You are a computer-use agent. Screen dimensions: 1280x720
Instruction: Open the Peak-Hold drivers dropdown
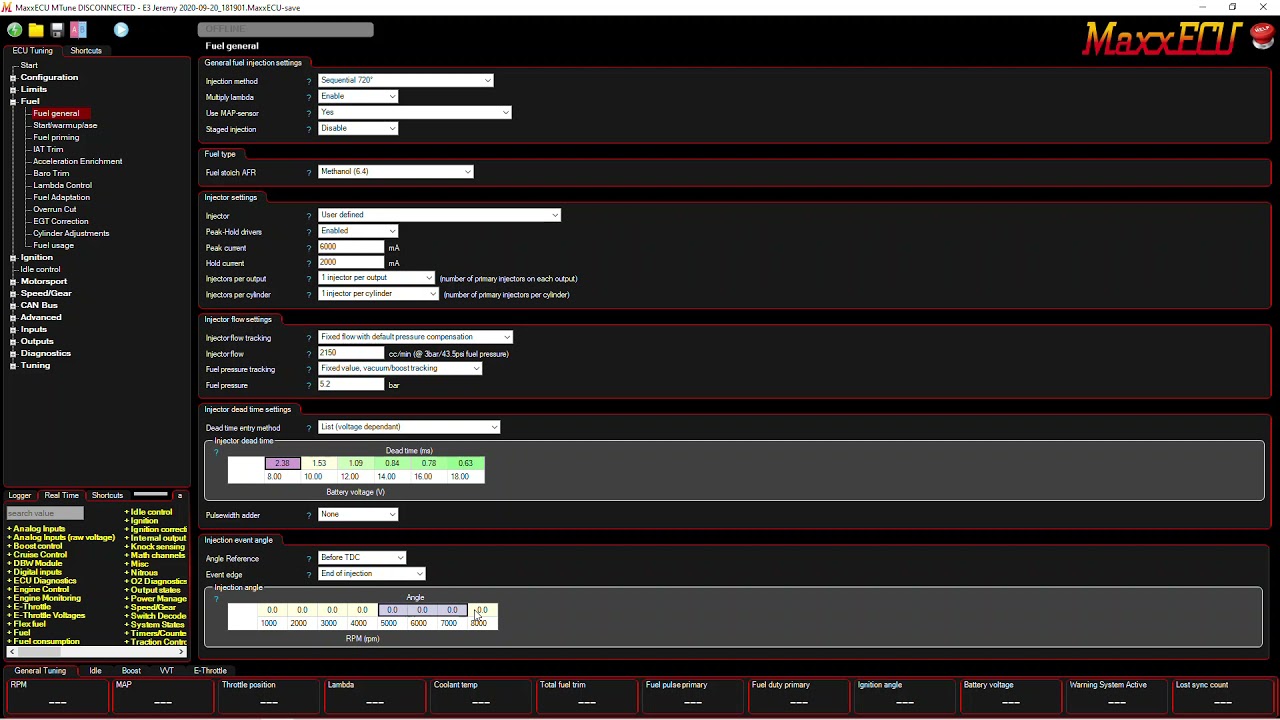(x=358, y=230)
